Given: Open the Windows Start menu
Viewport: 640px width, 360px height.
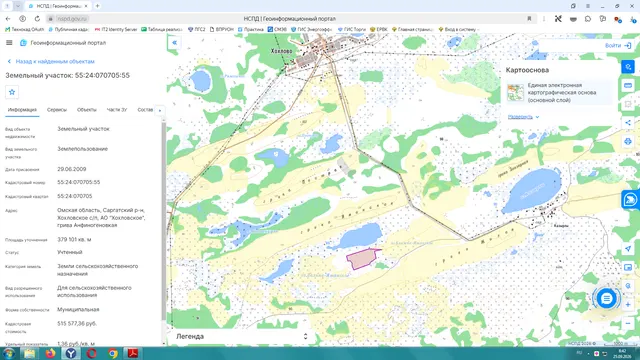Looking at the screenshot, I should [9, 353].
